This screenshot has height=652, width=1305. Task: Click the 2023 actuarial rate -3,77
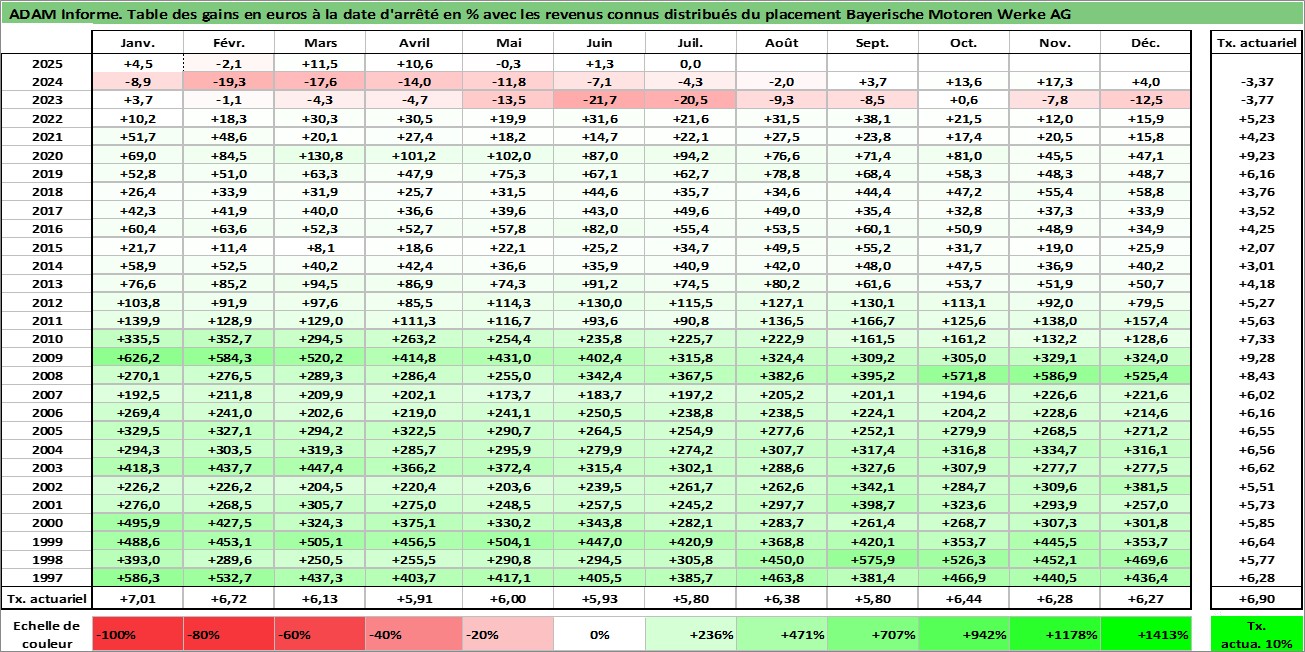[x=1254, y=100]
